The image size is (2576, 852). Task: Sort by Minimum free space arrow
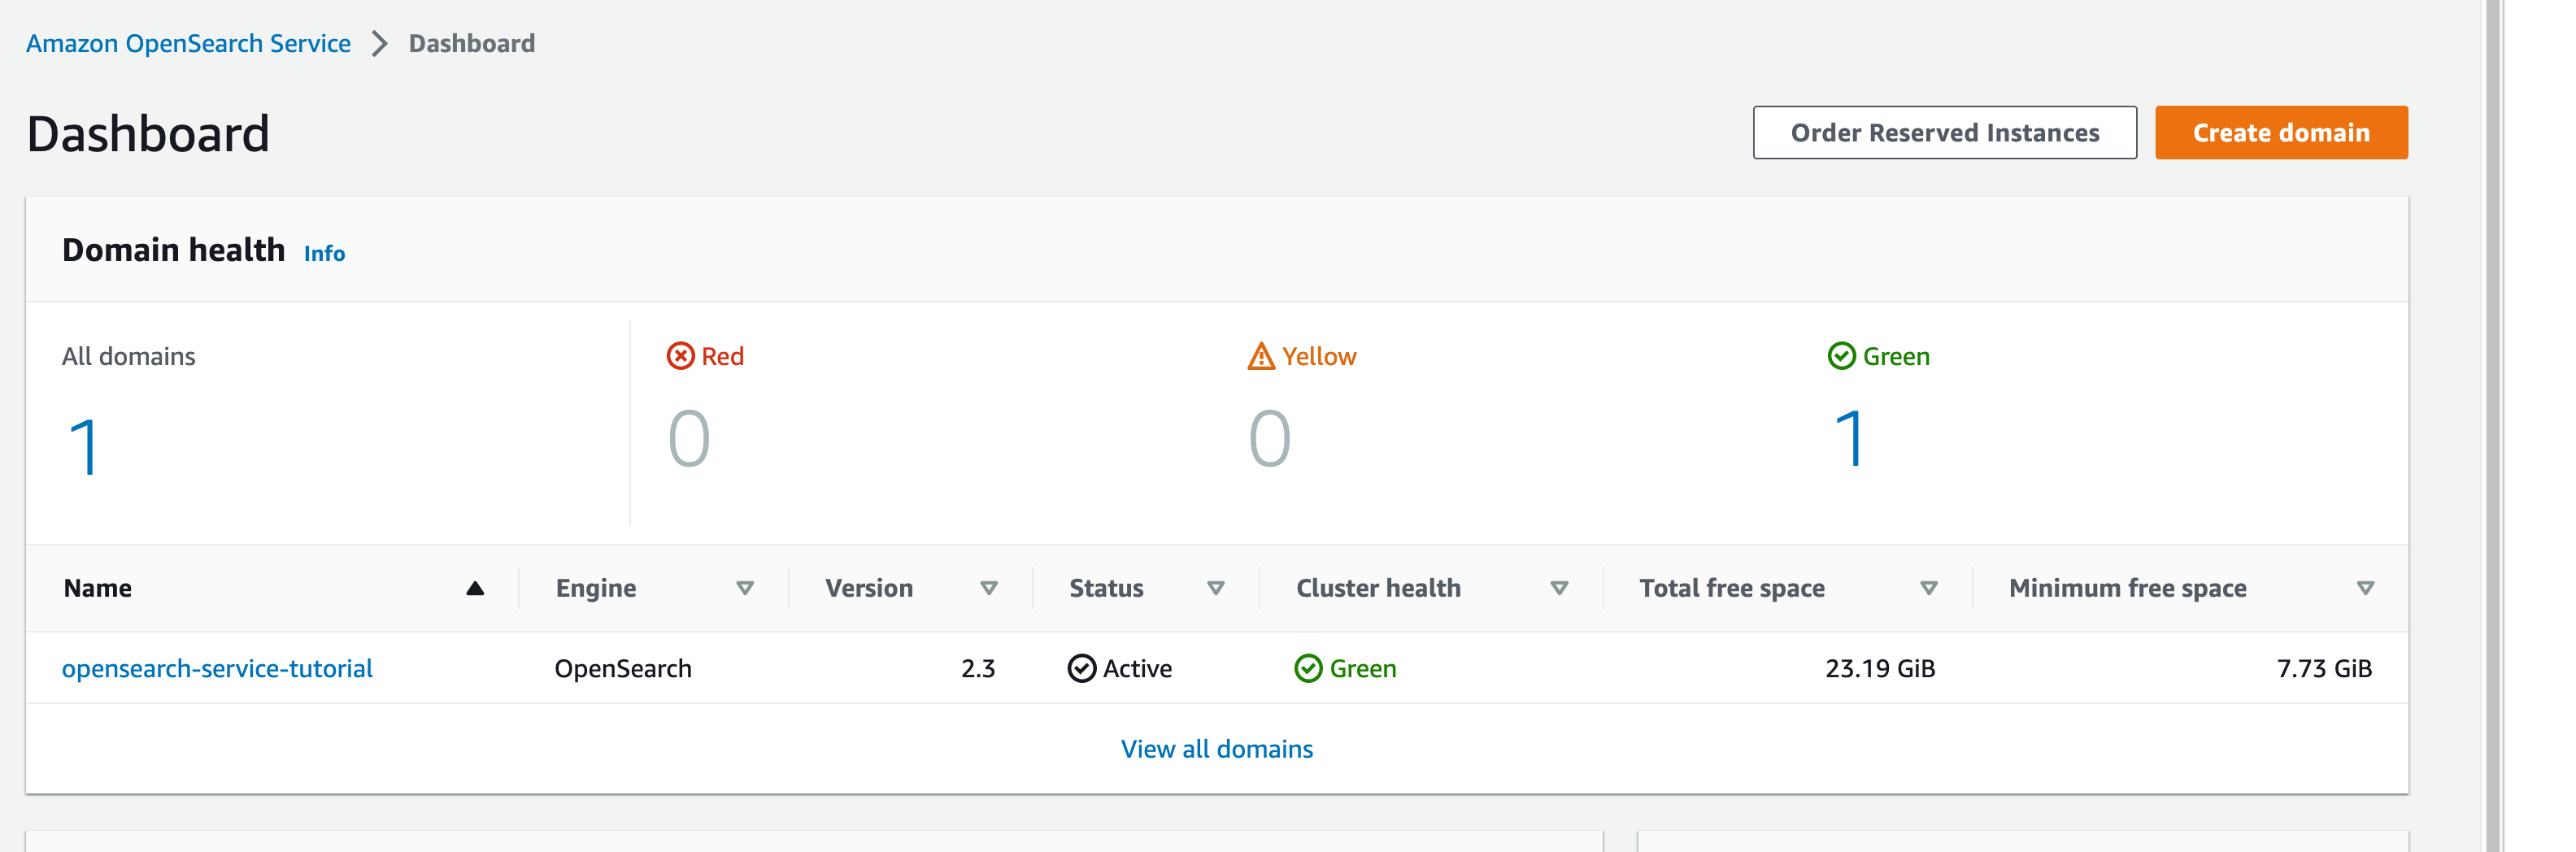(2365, 588)
